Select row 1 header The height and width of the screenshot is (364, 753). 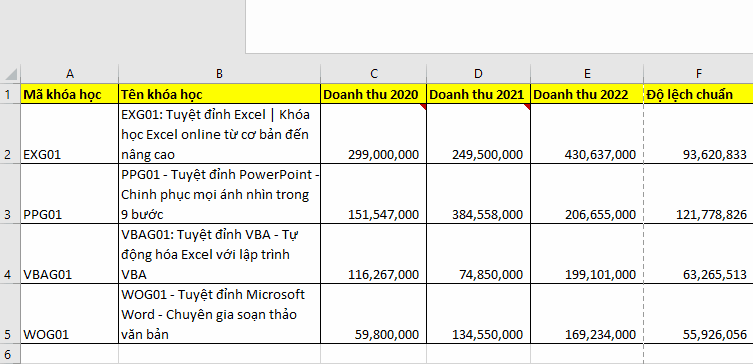[x=10, y=94]
